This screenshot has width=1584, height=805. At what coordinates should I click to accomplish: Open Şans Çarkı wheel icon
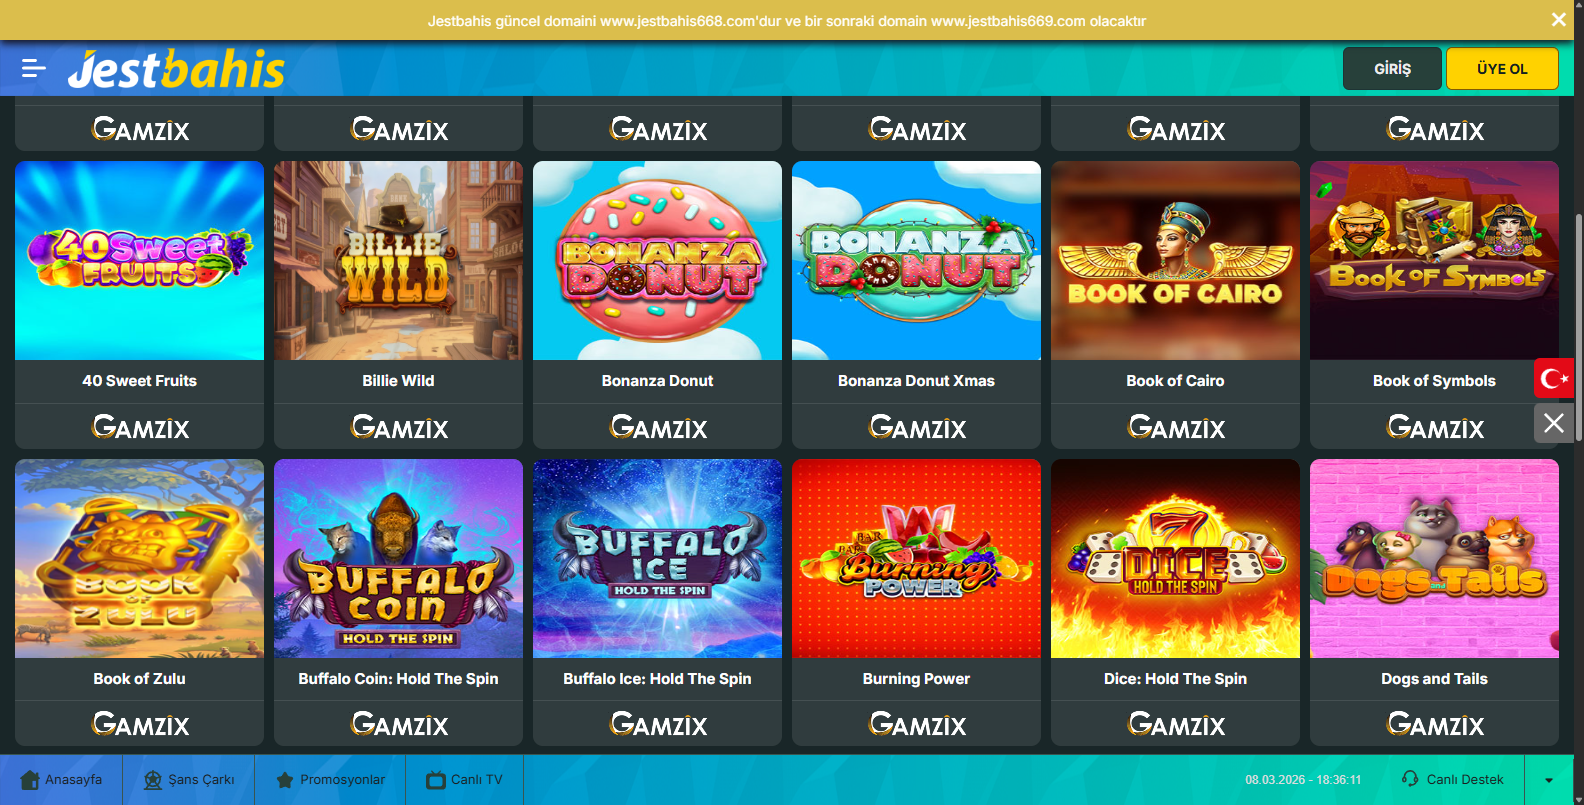click(153, 780)
